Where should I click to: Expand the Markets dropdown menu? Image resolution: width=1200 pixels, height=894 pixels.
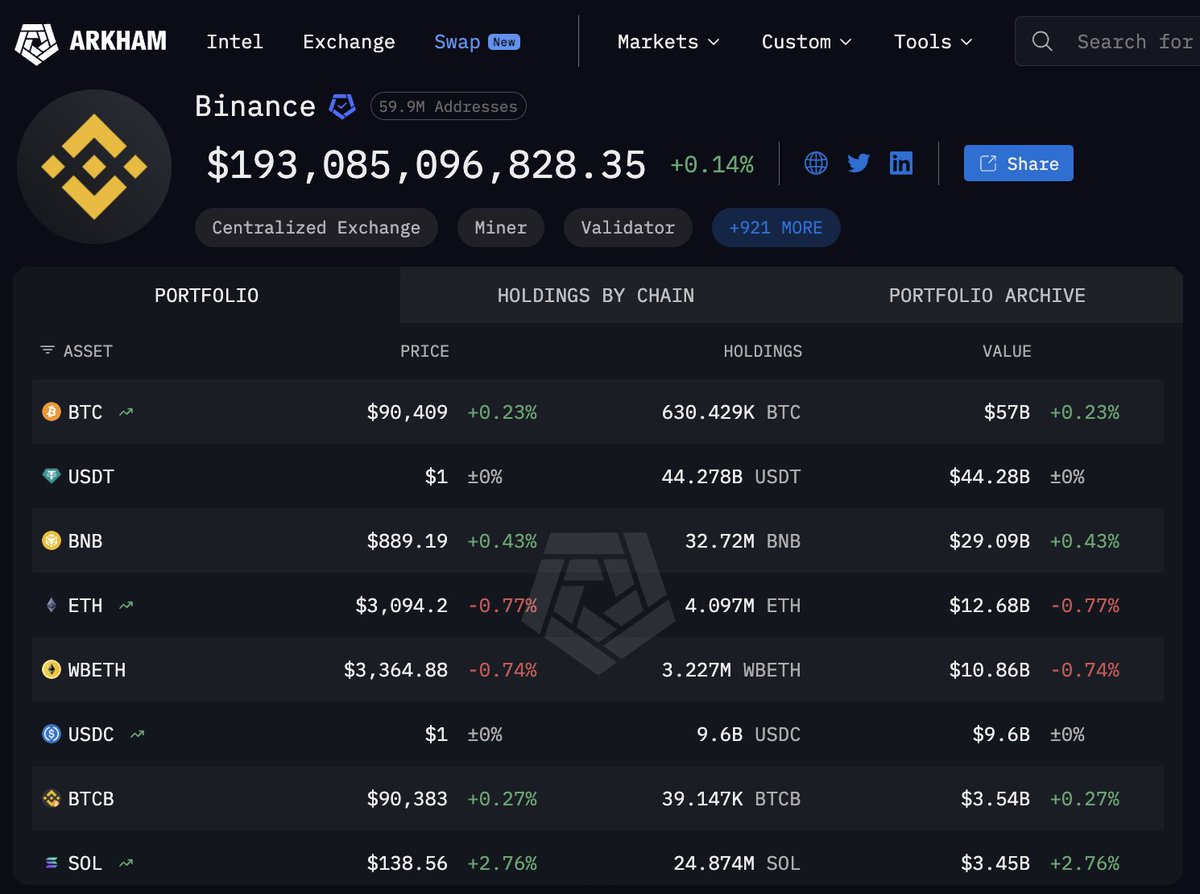(x=668, y=41)
